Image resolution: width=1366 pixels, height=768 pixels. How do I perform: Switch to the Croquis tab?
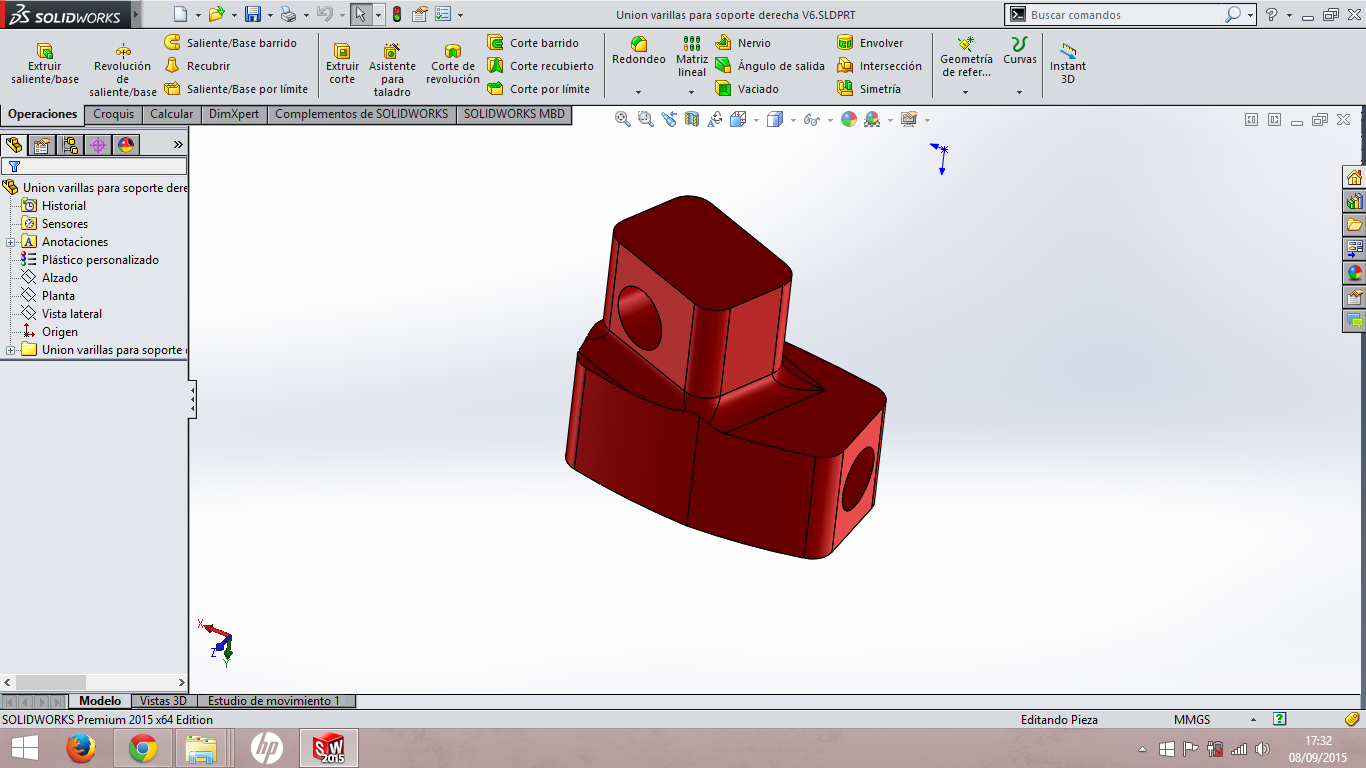coord(114,114)
